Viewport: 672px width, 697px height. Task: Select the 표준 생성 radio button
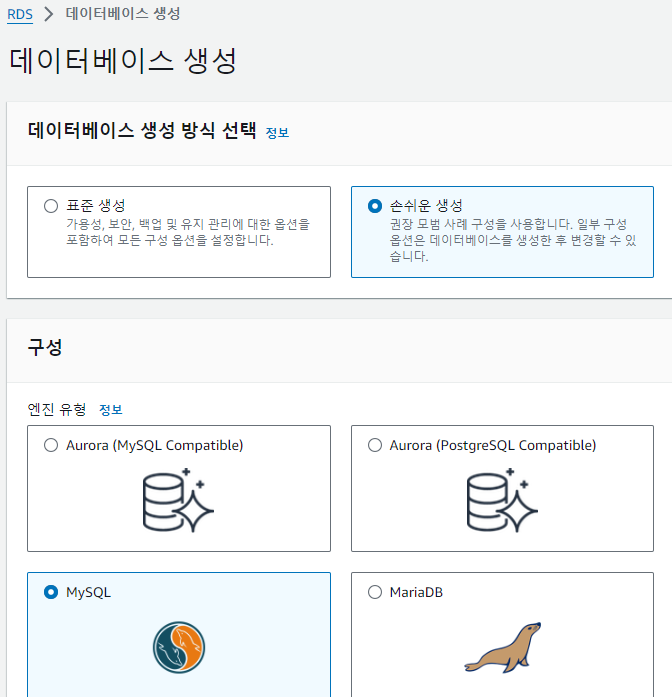pos(51,206)
